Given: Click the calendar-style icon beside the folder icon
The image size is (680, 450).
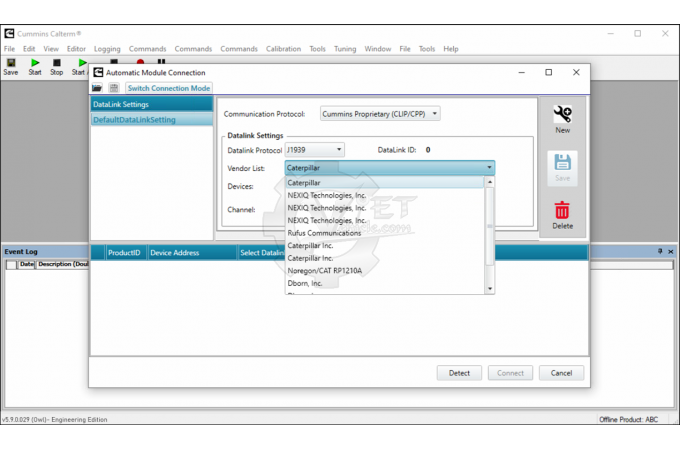Looking at the screenshot, I should [114, 88].
